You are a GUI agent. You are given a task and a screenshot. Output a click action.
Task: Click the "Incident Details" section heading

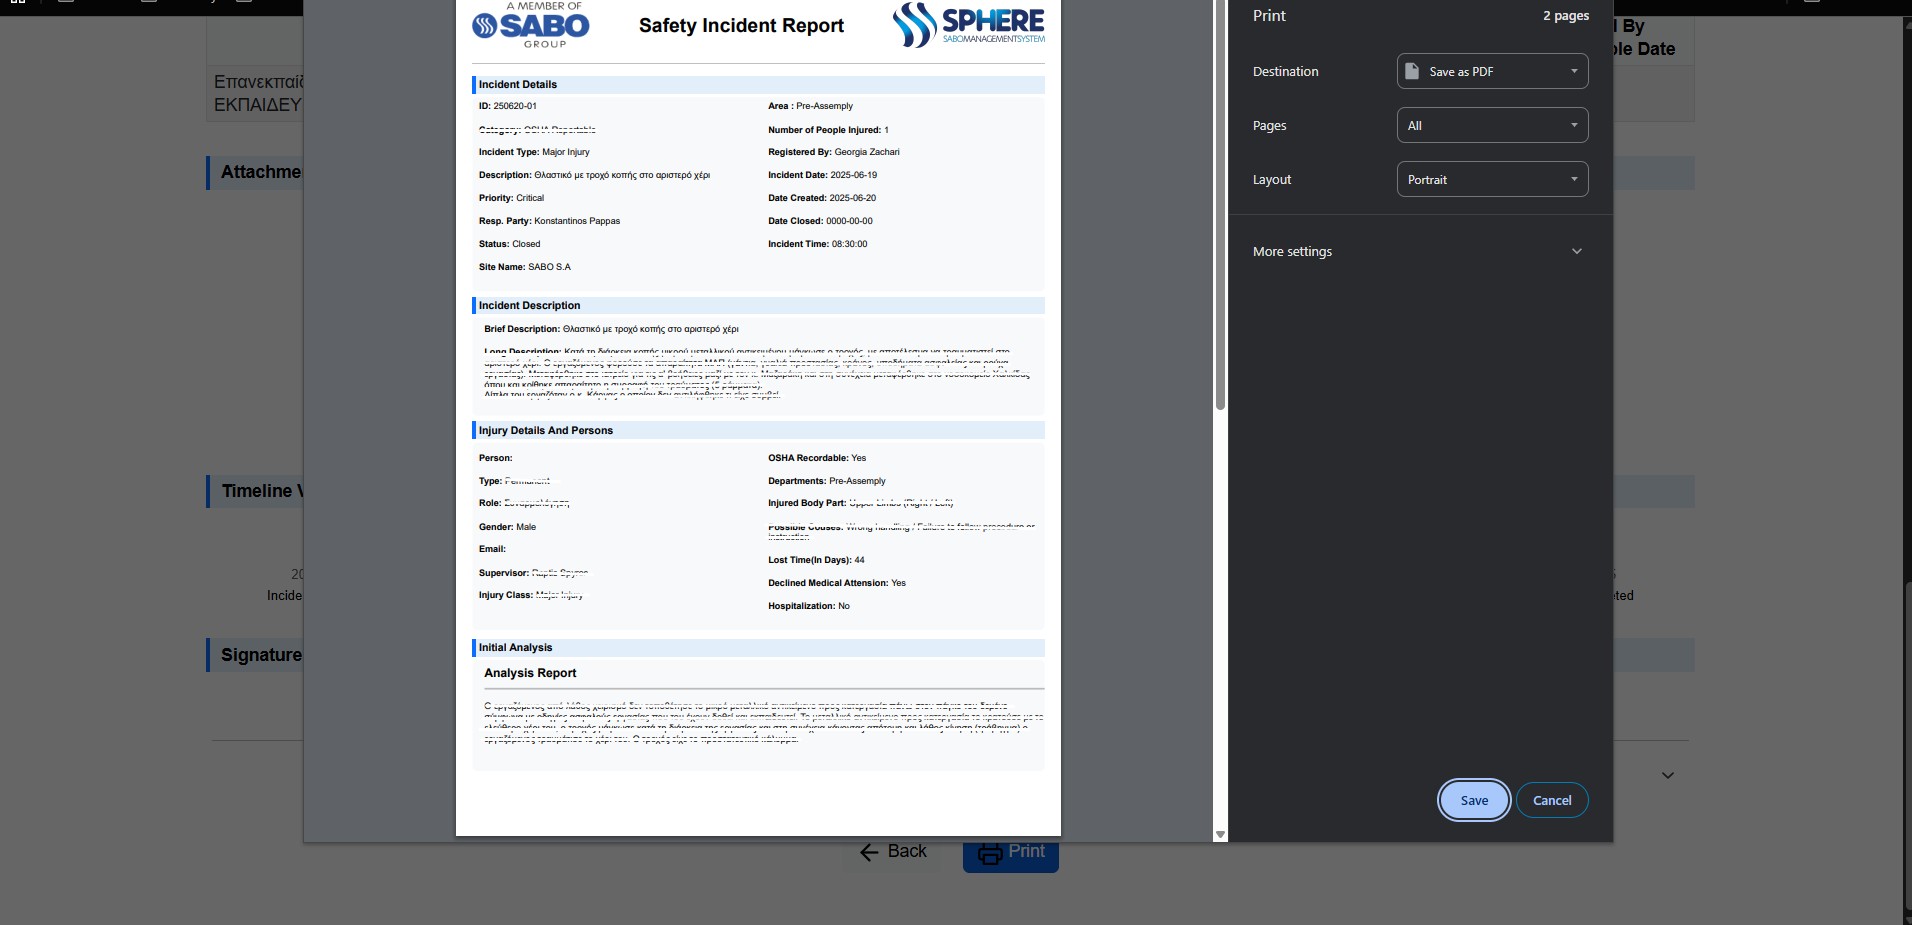point(517,84)
